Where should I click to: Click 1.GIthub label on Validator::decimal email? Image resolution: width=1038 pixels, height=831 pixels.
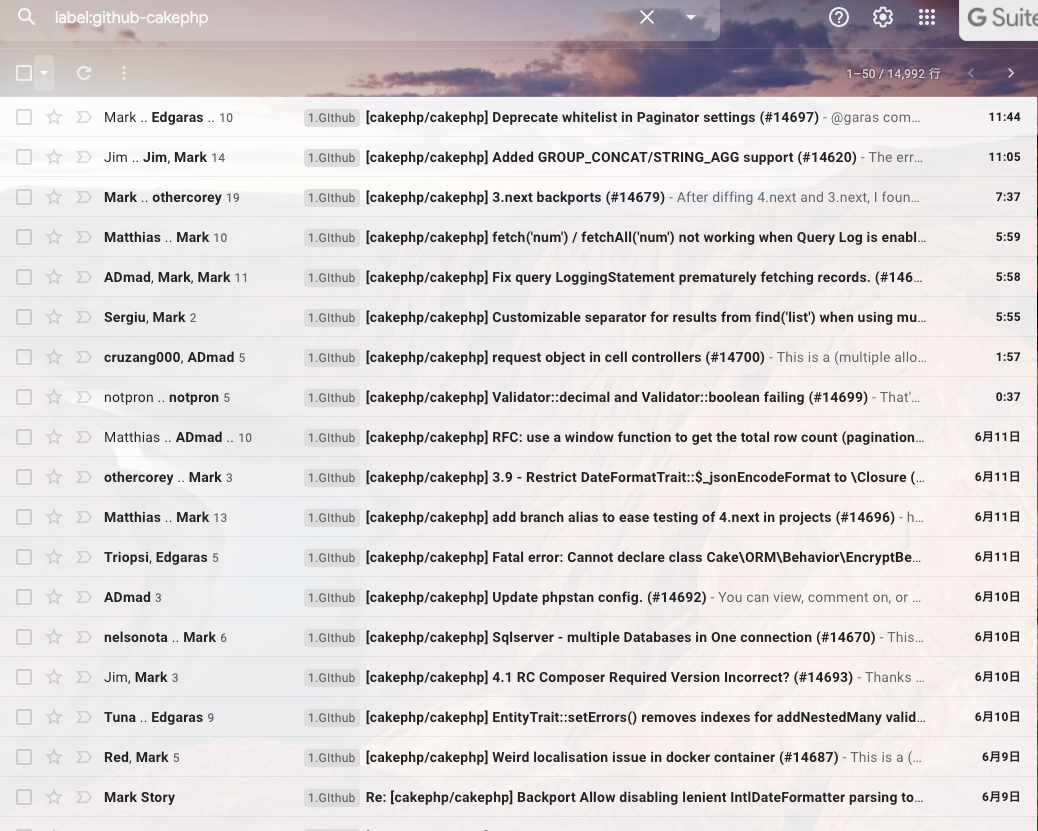coord(332,397)
